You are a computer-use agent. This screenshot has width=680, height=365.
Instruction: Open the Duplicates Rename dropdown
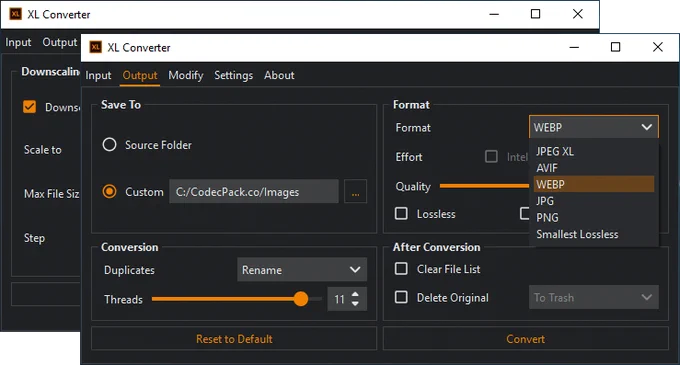[302, 270]
